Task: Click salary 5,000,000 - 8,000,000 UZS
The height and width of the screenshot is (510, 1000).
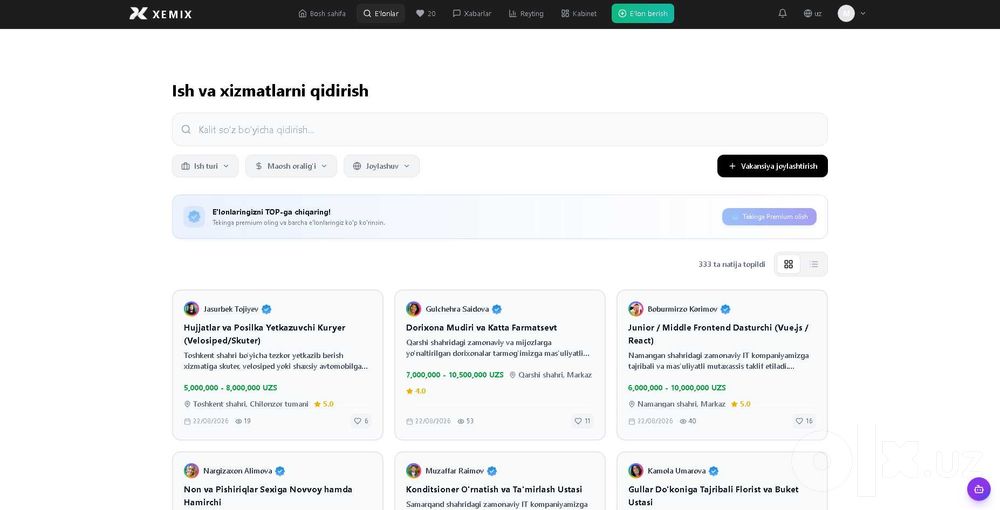Action: (x=230, y=388)
